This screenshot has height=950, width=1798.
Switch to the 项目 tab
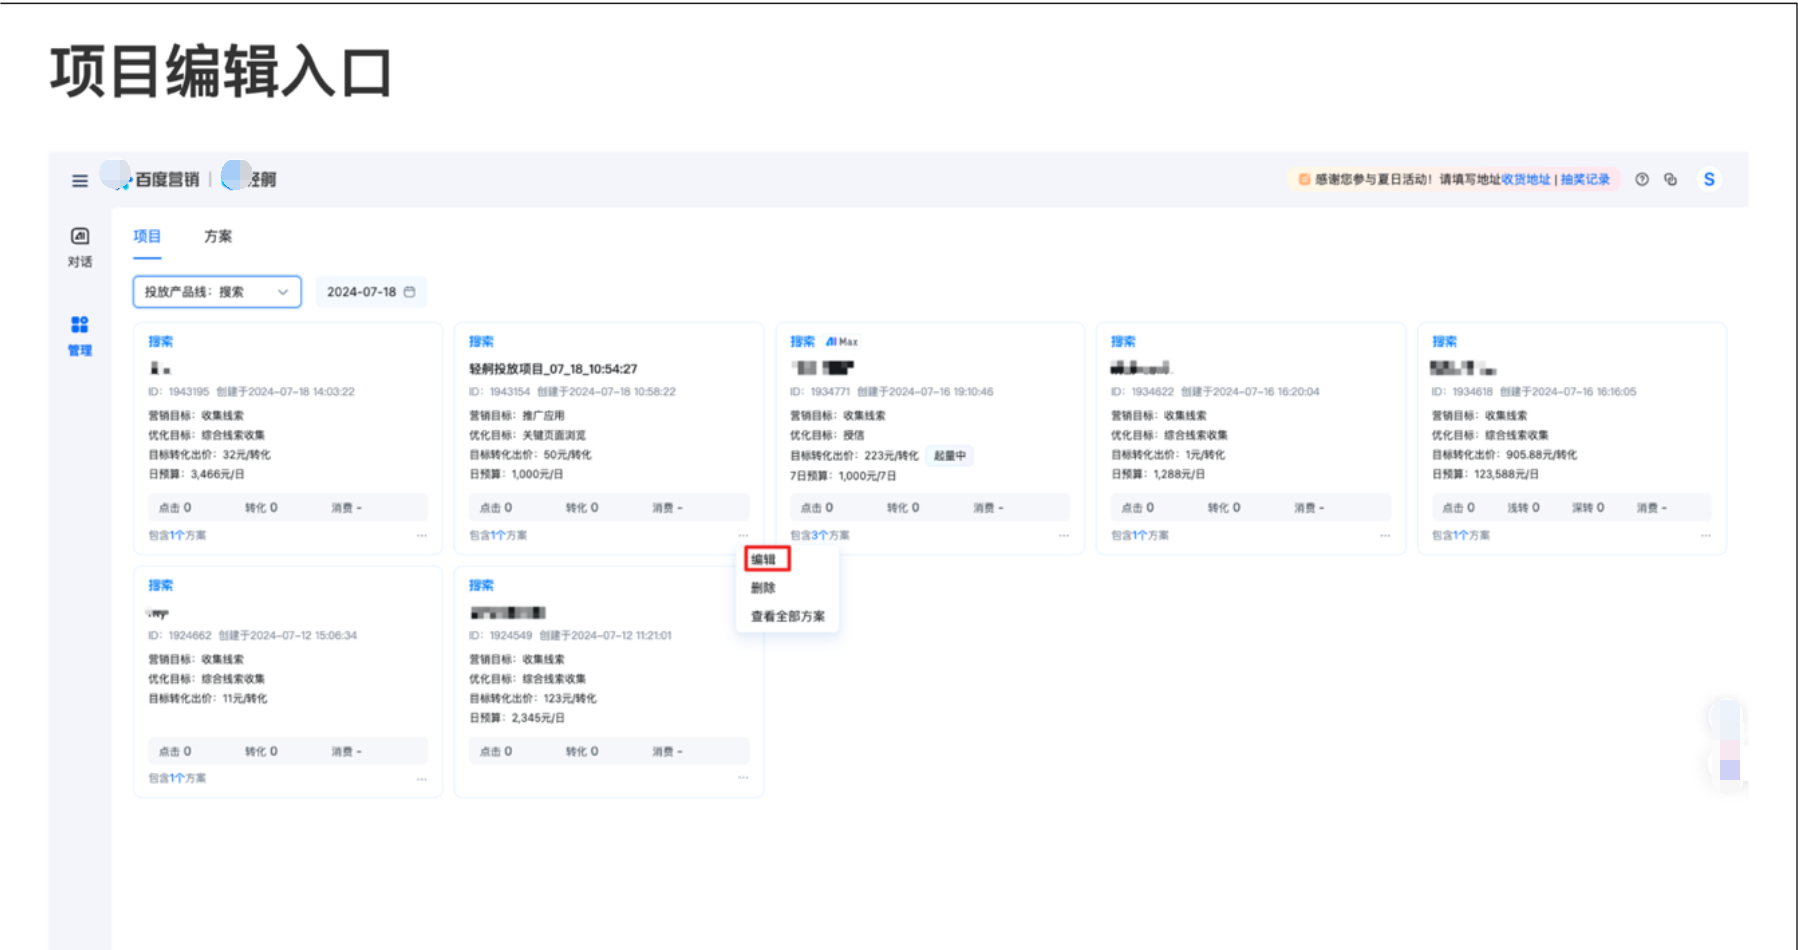click(x=147, y=237)
